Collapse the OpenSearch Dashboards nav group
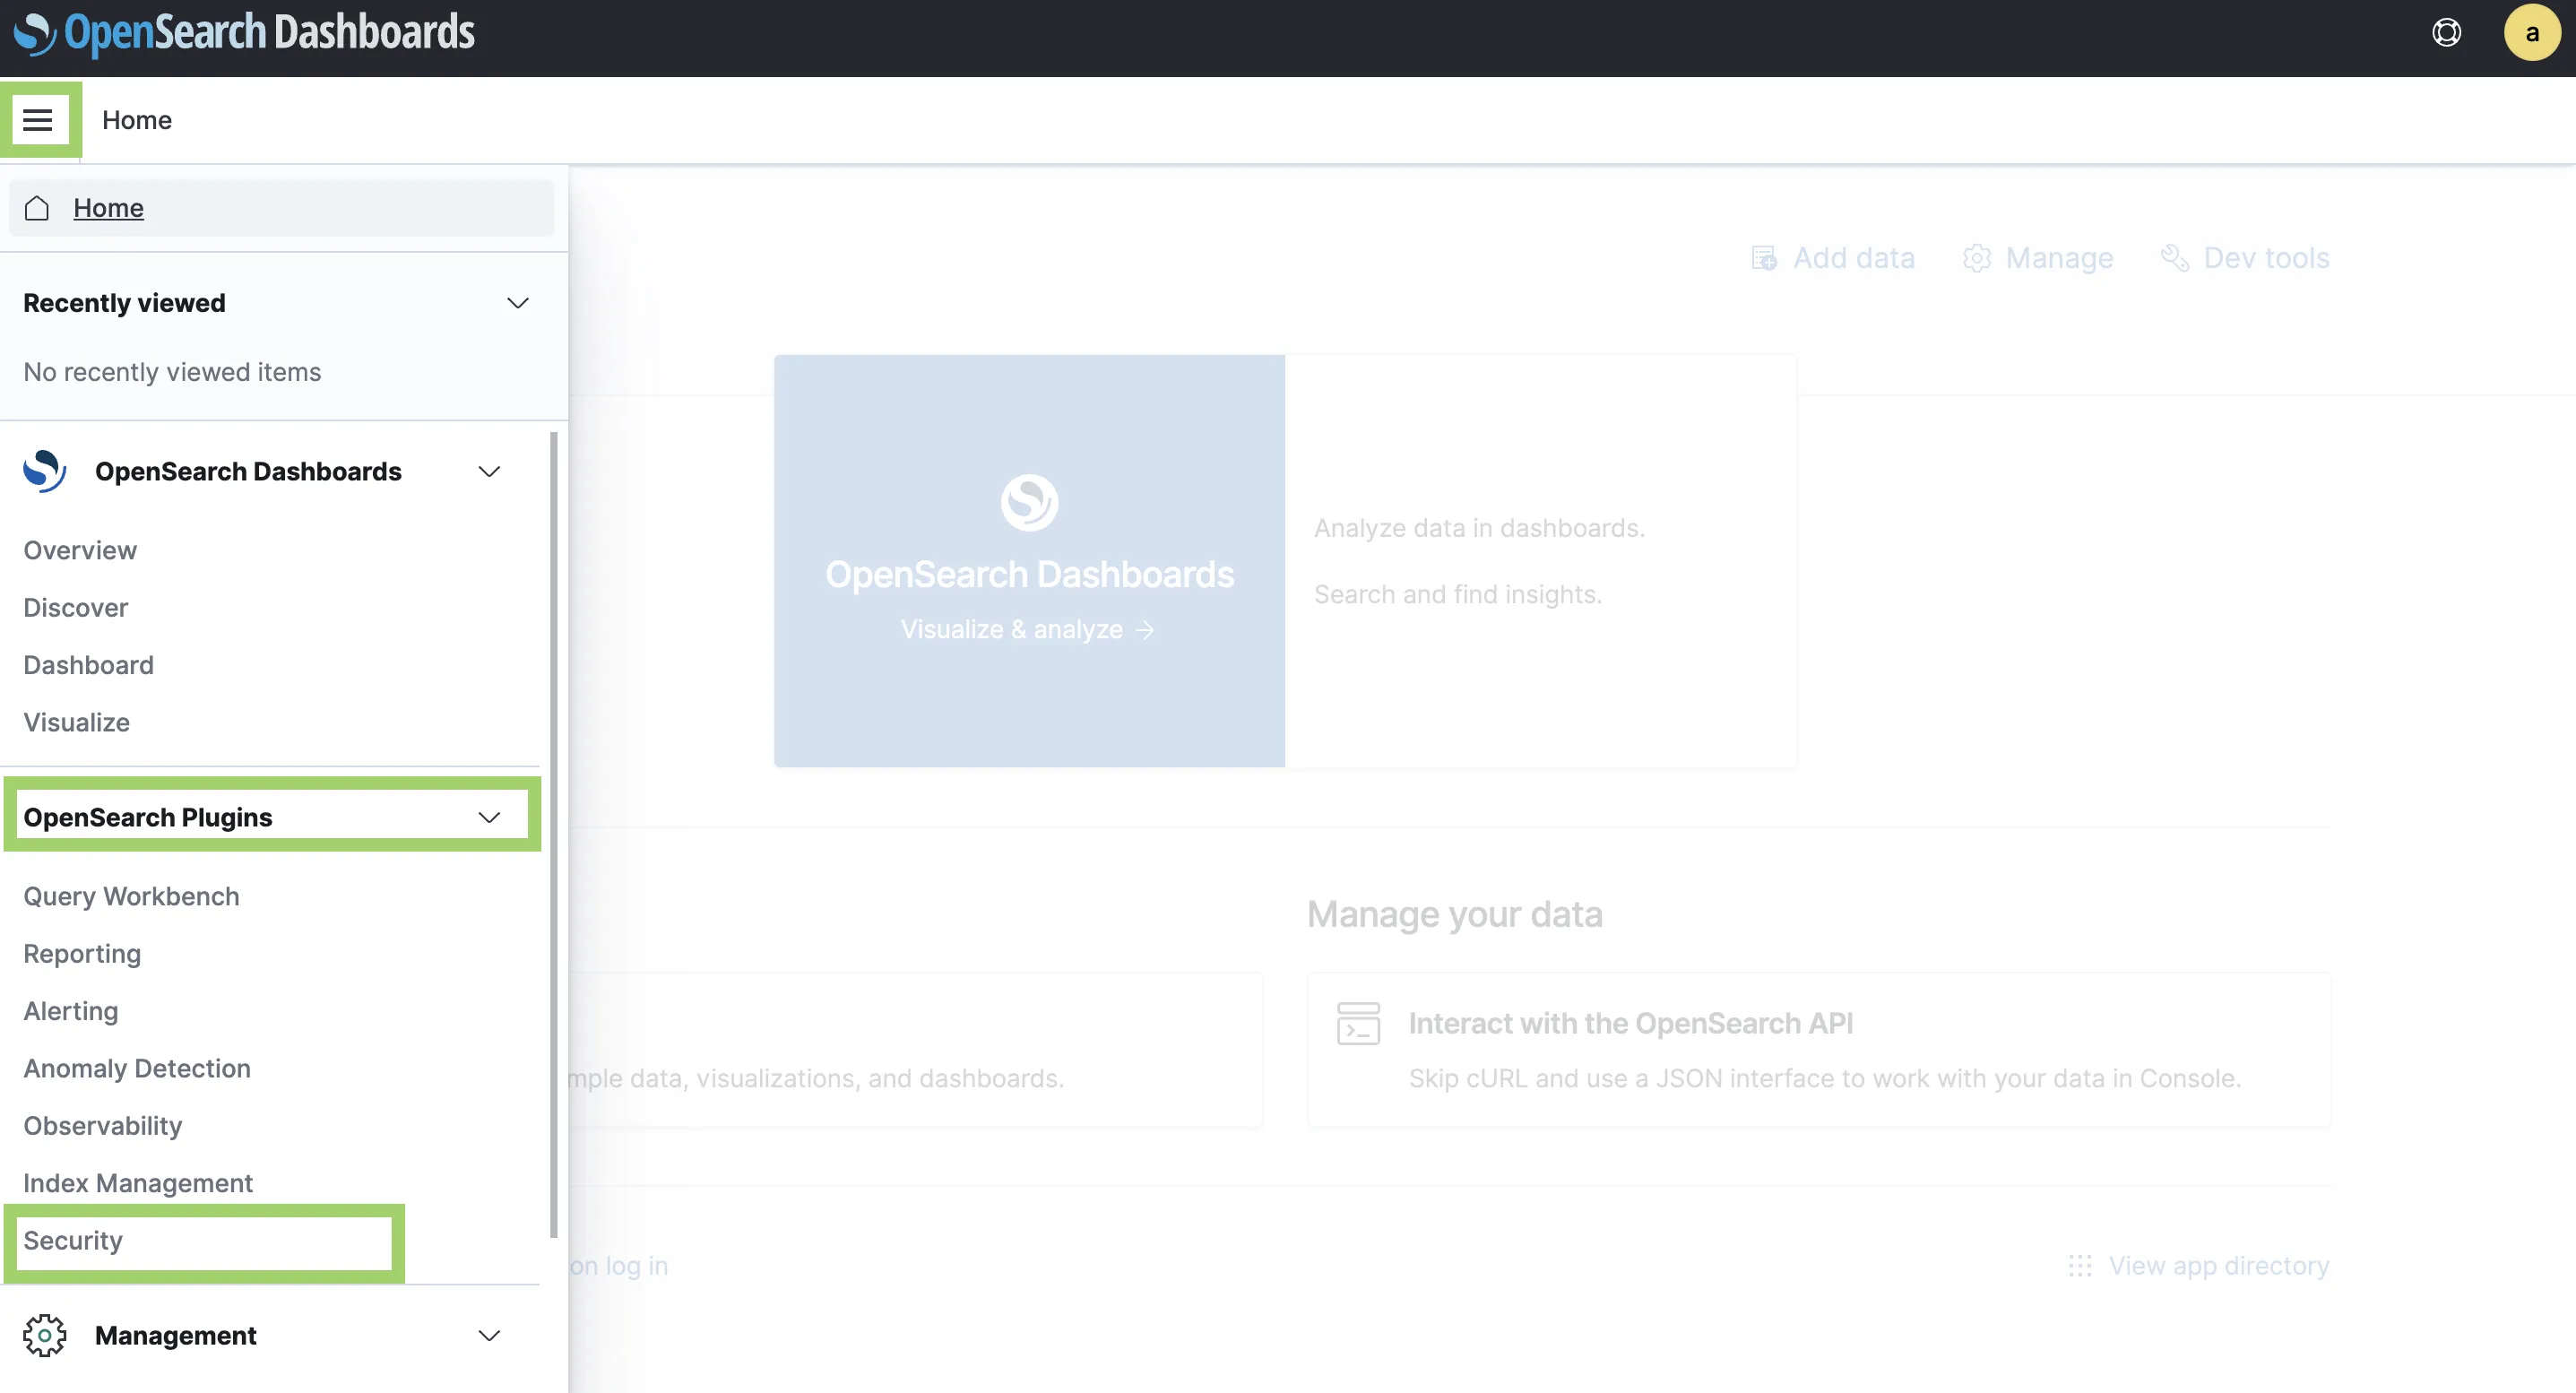The height and width of the screenshot is (1393, 2576). [x=489, y=471]
